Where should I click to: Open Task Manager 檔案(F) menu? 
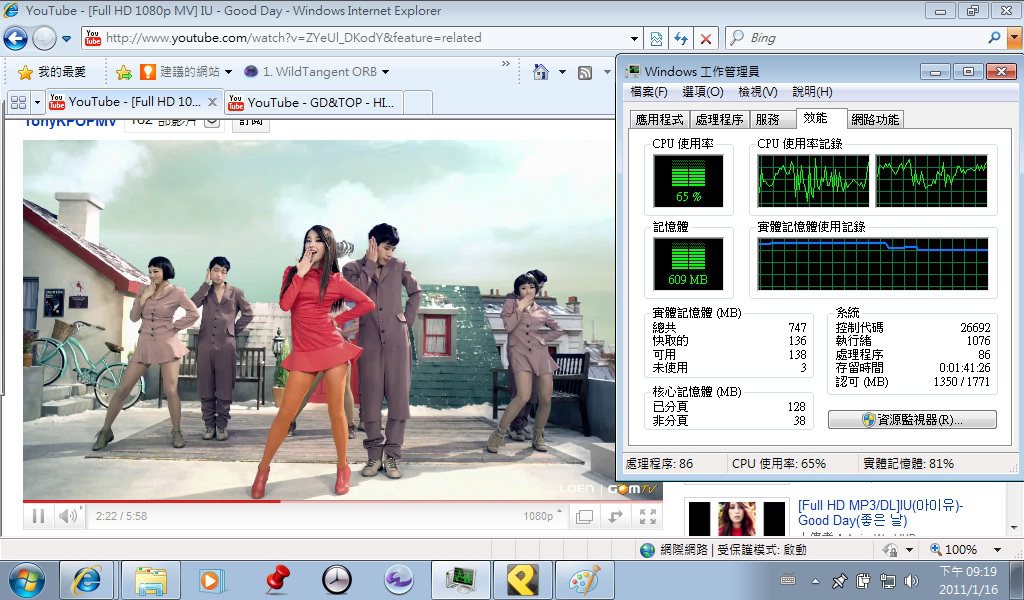(x=648, y=92)
